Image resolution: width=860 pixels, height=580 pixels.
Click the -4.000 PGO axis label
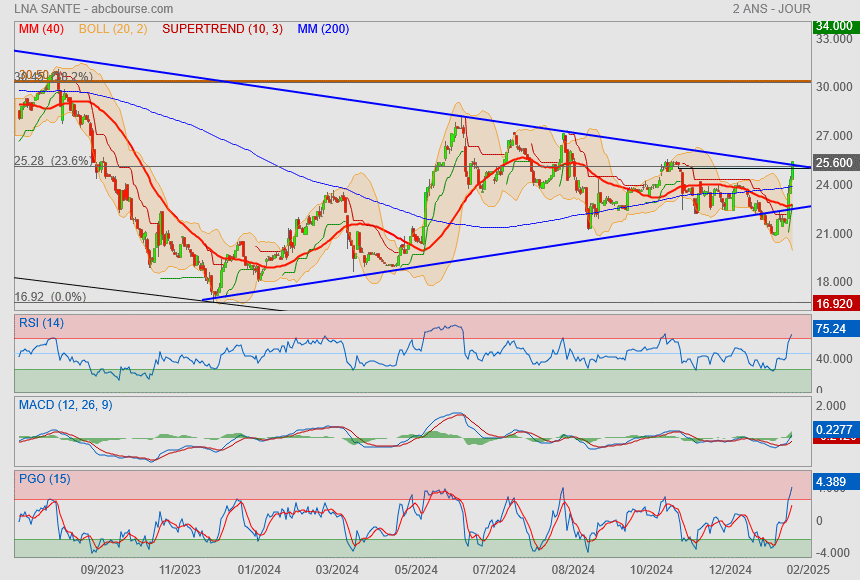(834, 553)
